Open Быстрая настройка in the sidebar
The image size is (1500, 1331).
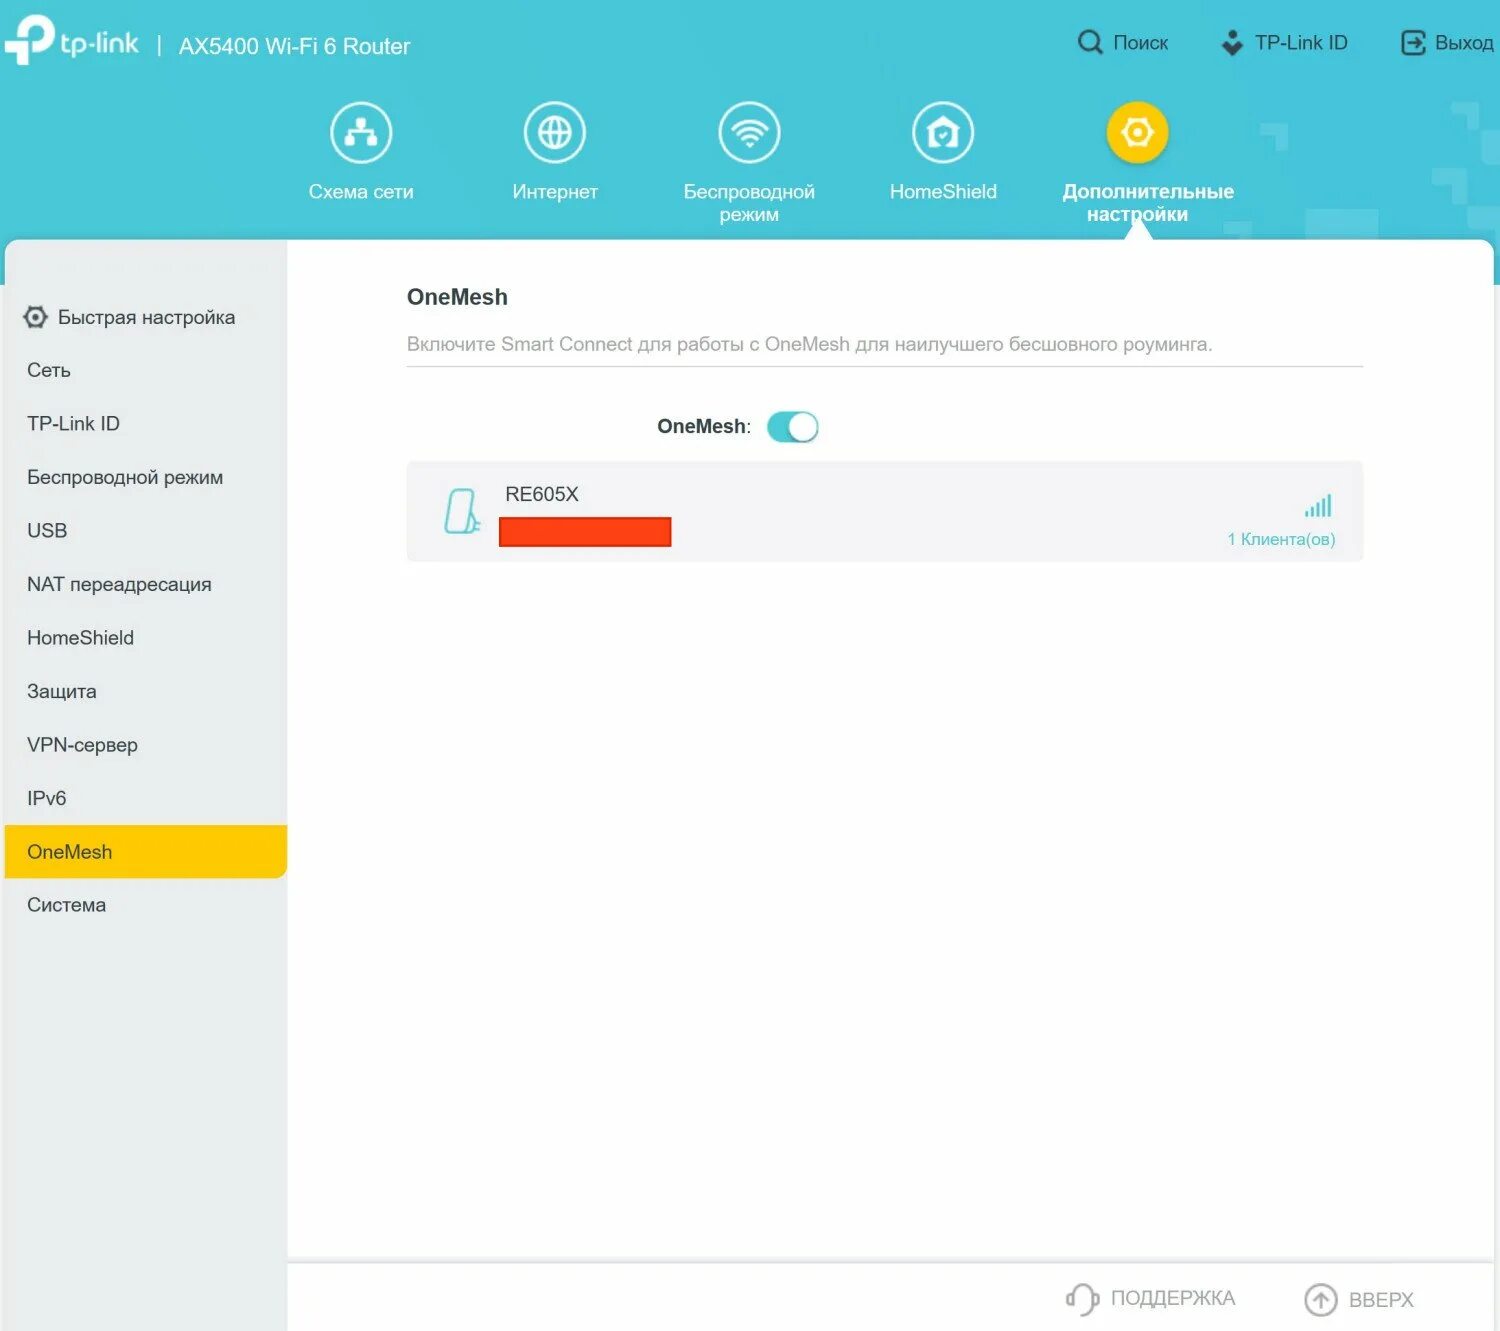[146, 317]
